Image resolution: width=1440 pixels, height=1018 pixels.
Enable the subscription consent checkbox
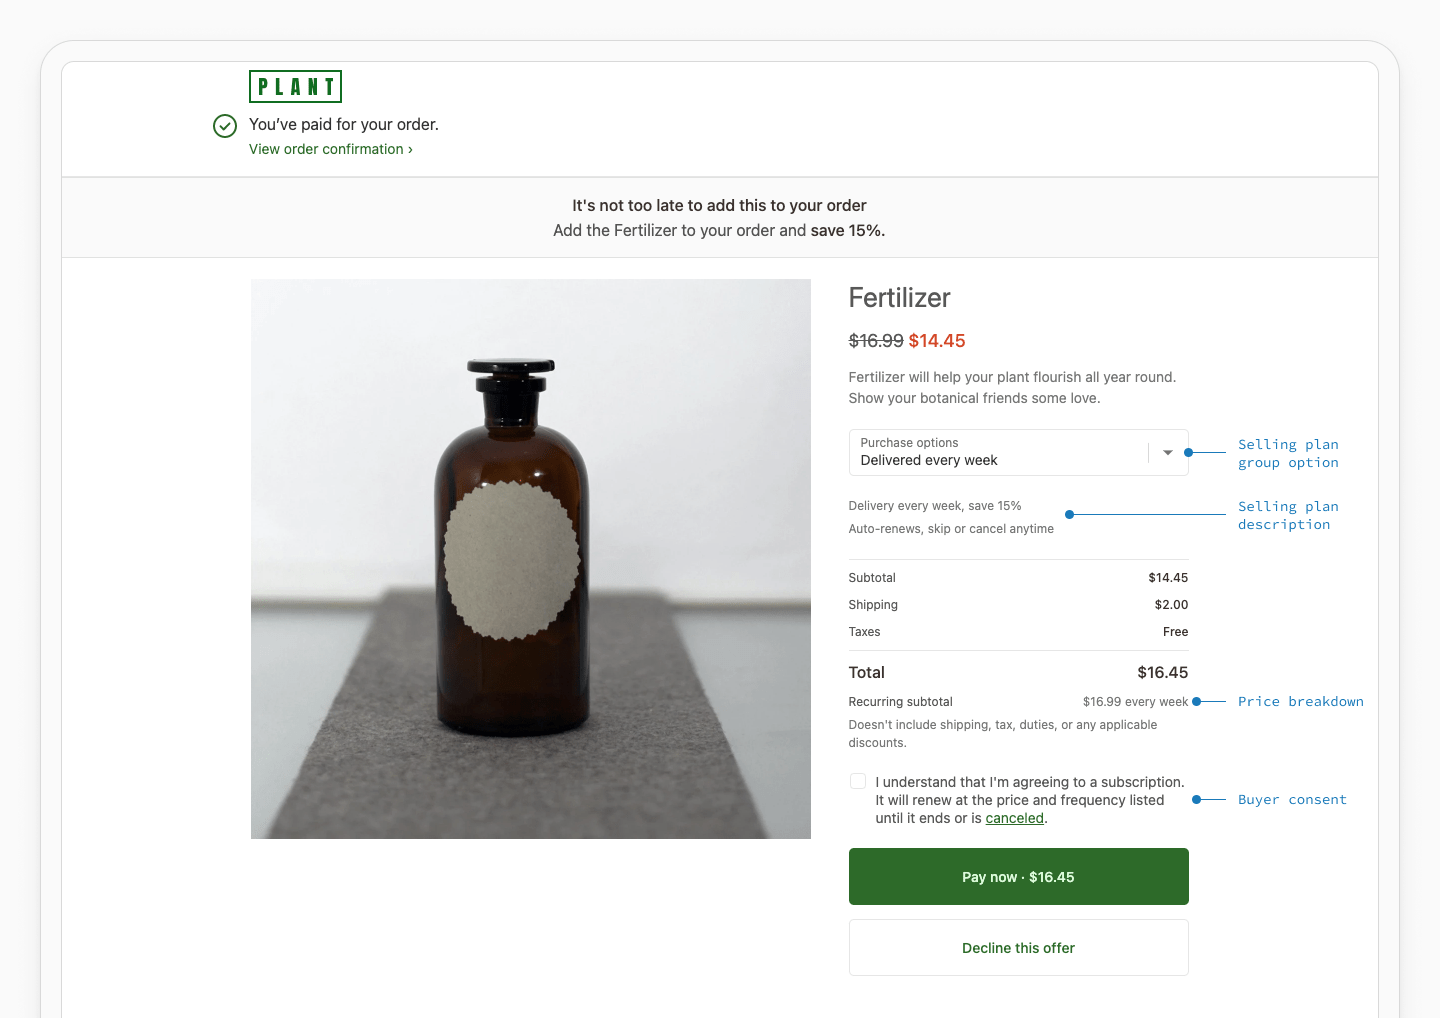[x=858, y=781]
